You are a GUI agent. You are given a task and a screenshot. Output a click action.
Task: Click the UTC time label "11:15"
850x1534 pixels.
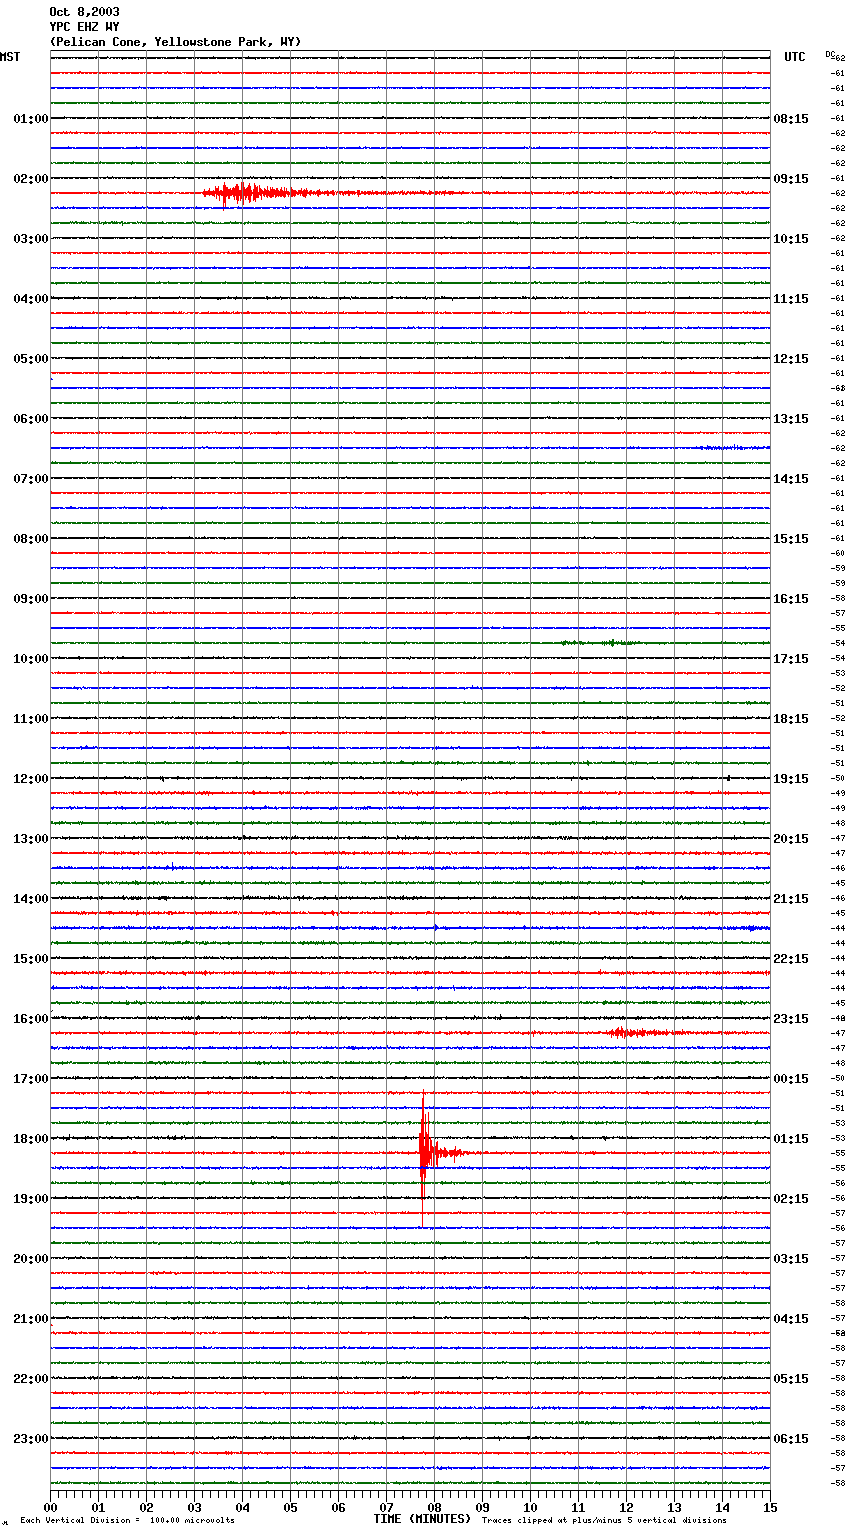[791, 299]
